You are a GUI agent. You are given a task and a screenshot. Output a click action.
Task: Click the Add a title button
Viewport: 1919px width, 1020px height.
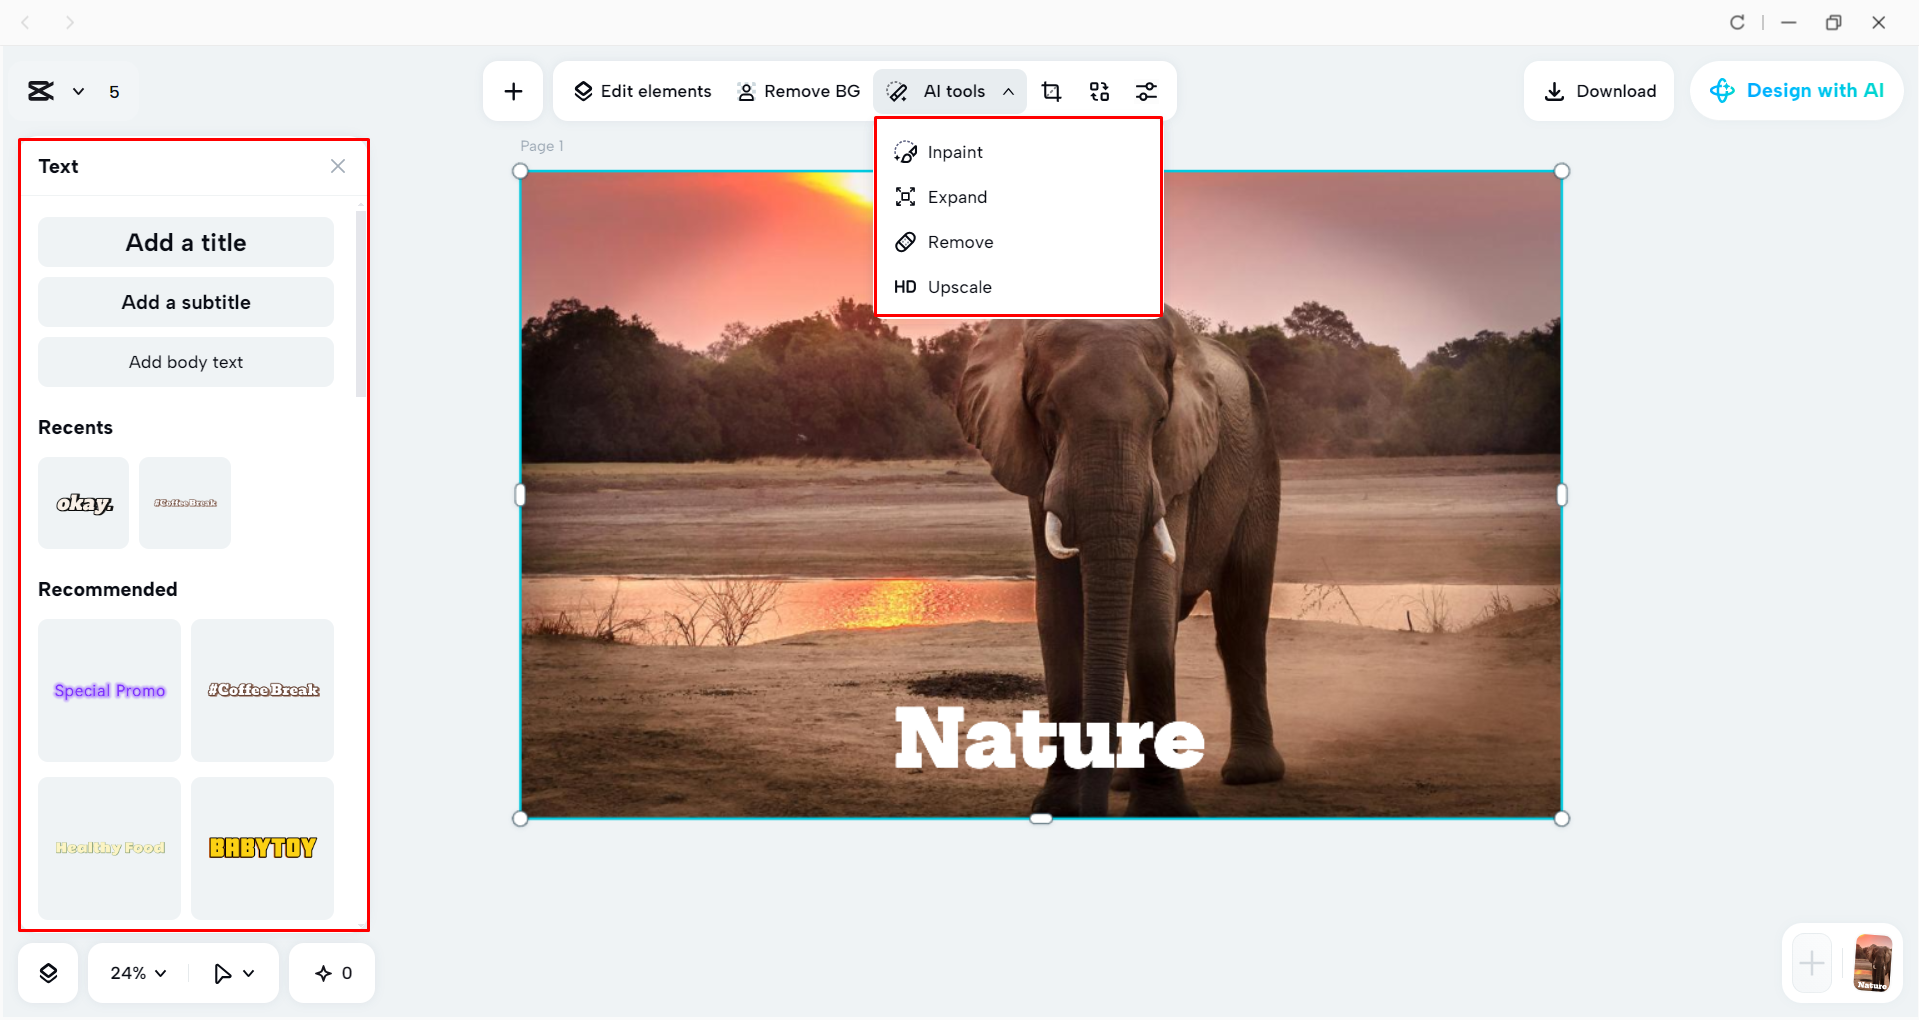click(x=185, y=242)
